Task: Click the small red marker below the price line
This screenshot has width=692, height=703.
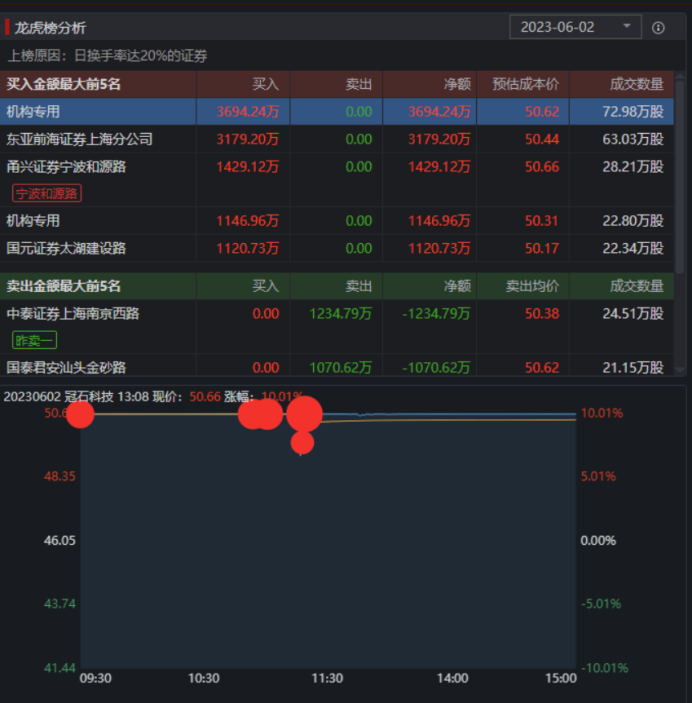Action: [302, 443]
